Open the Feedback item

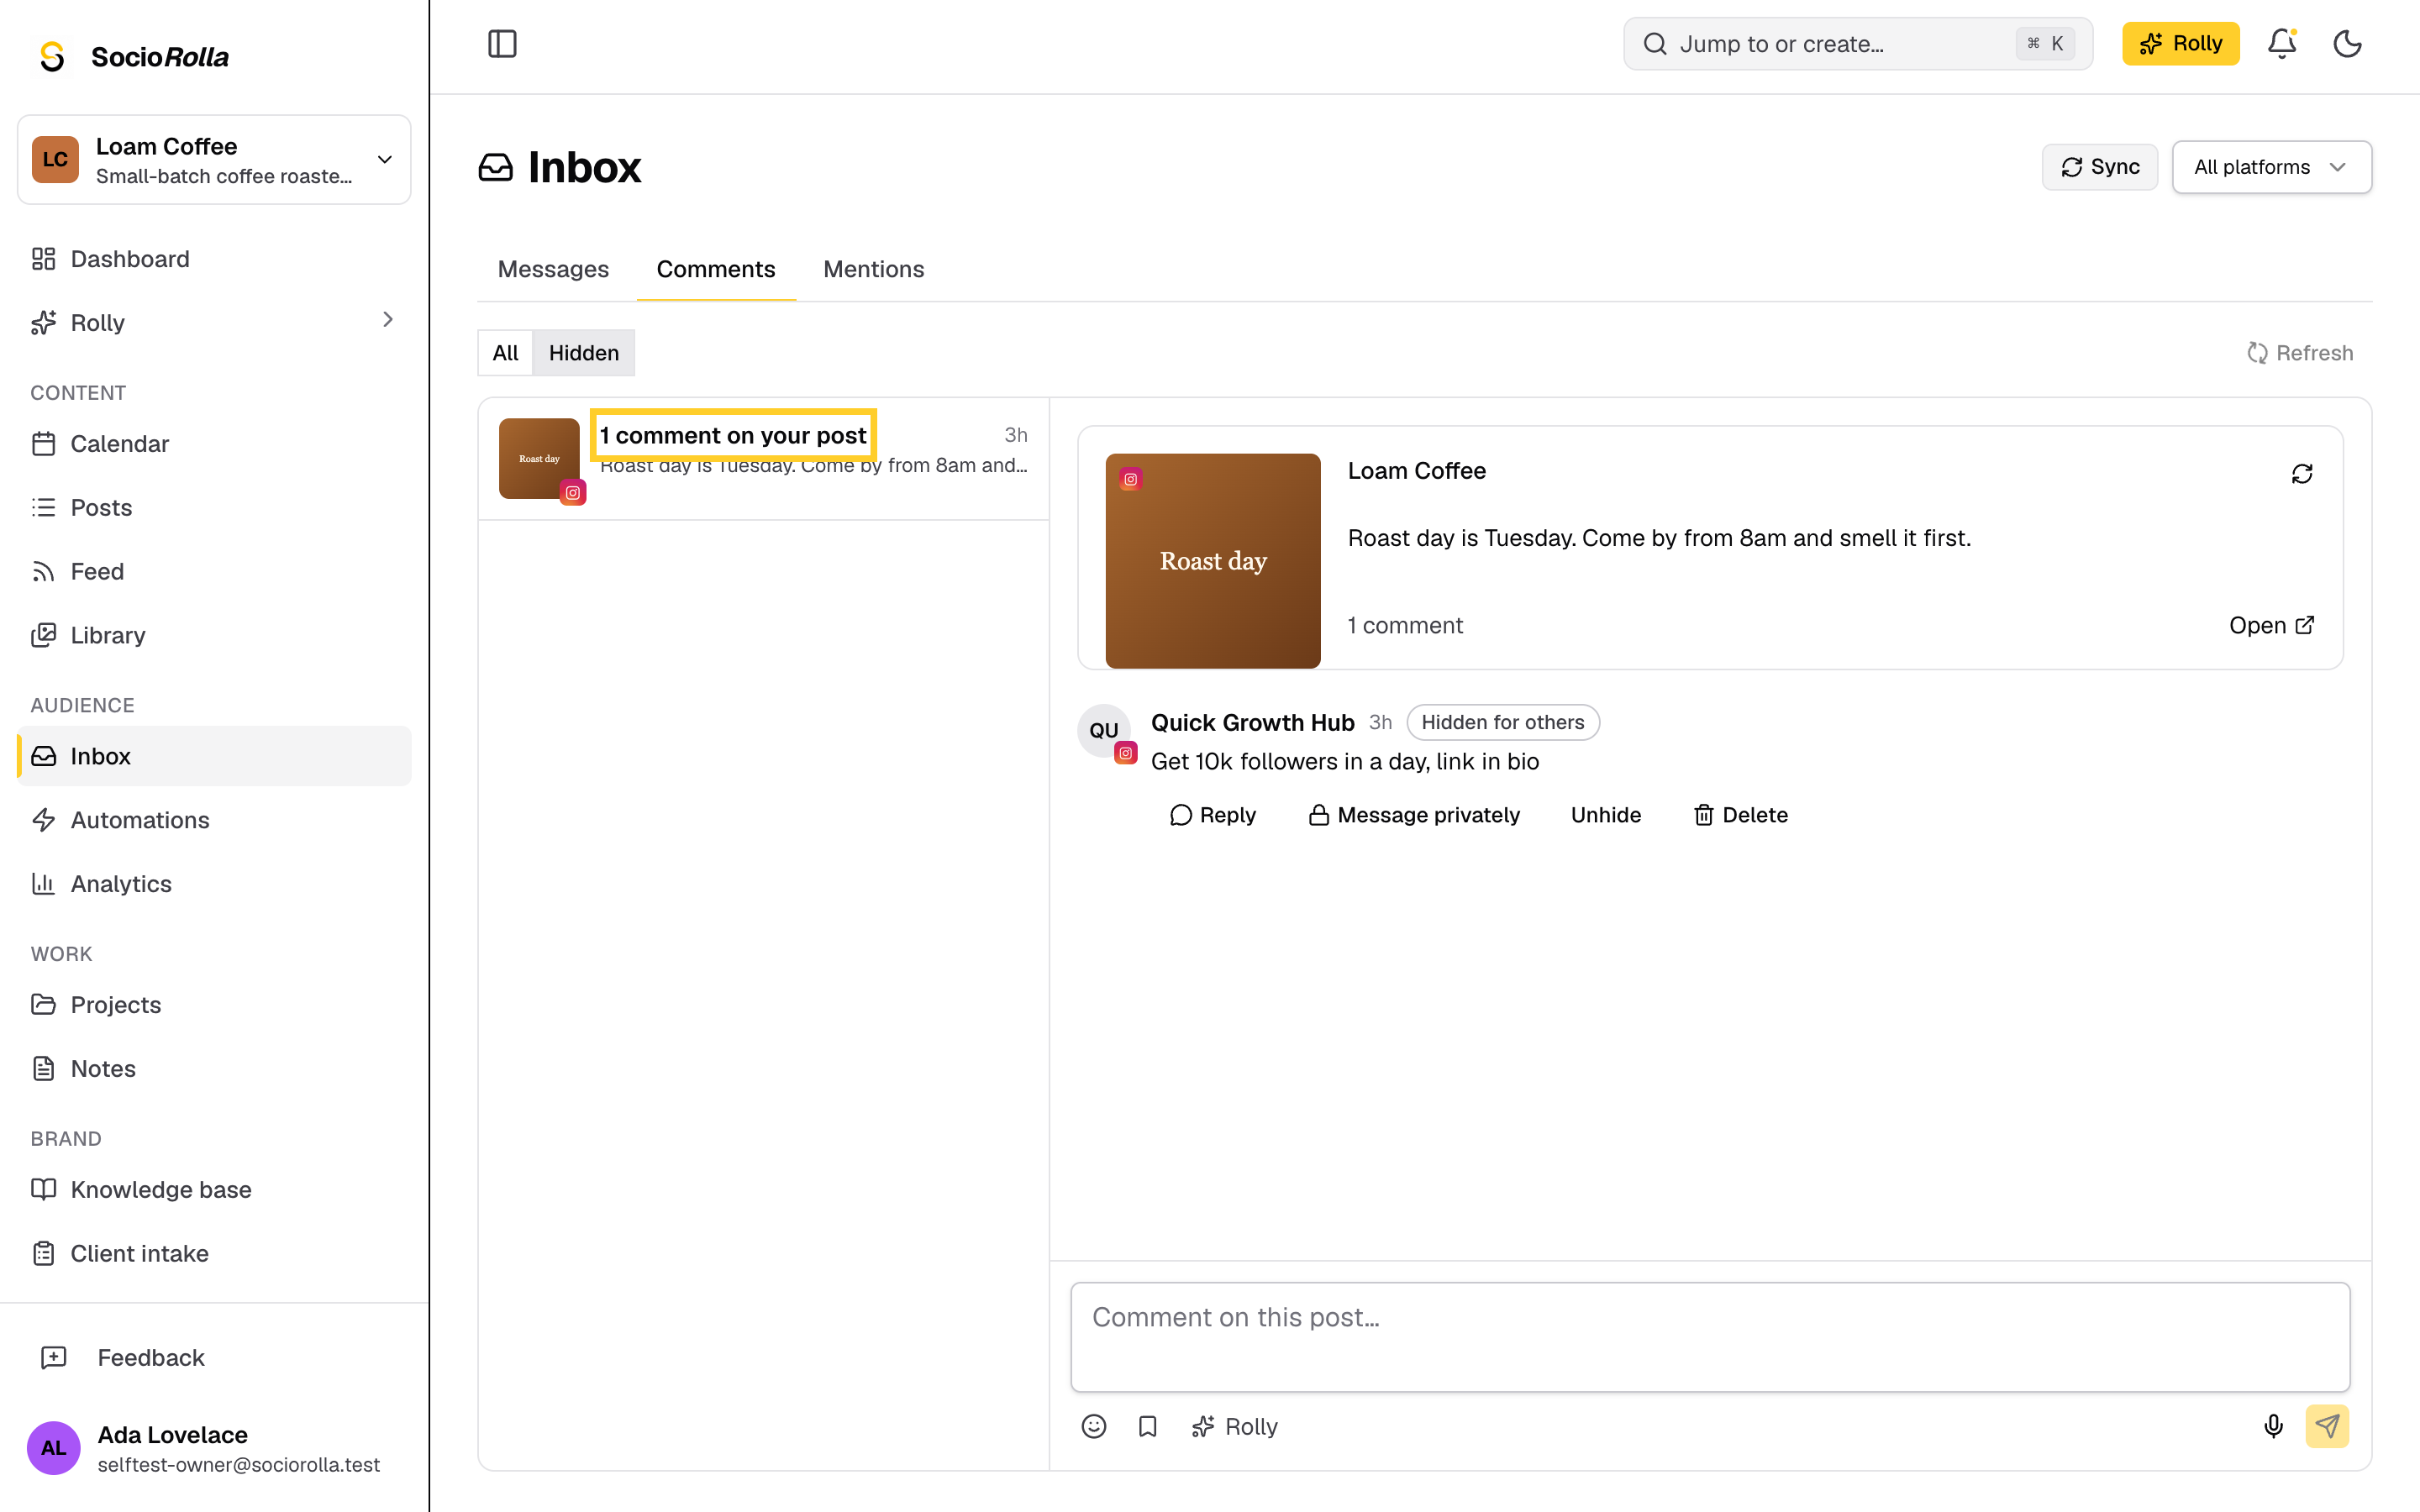pyautogui.click(x=214, y=1358)
